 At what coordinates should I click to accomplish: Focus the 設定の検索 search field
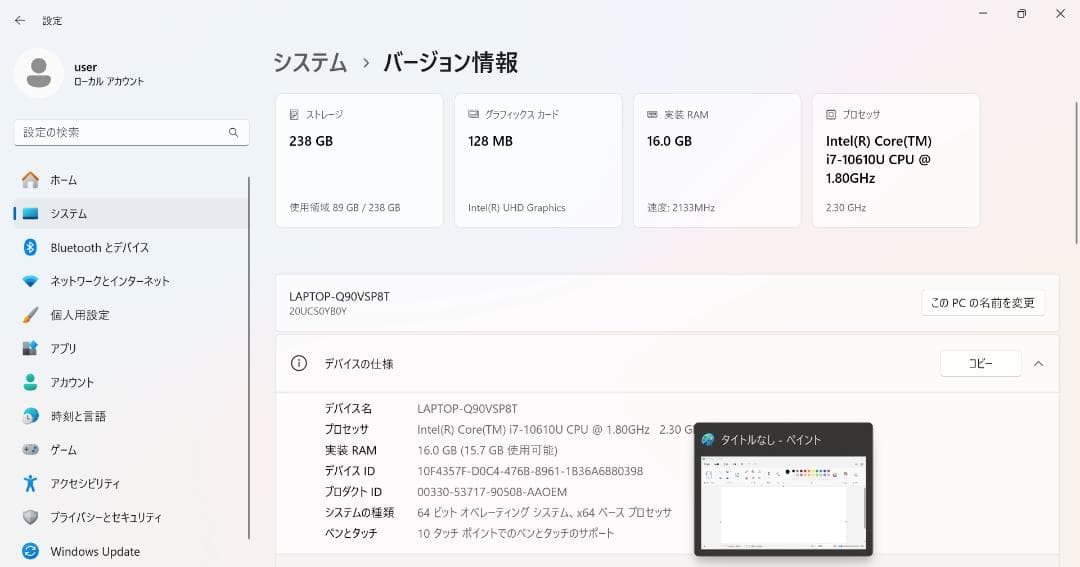click(x=132, y=132)
